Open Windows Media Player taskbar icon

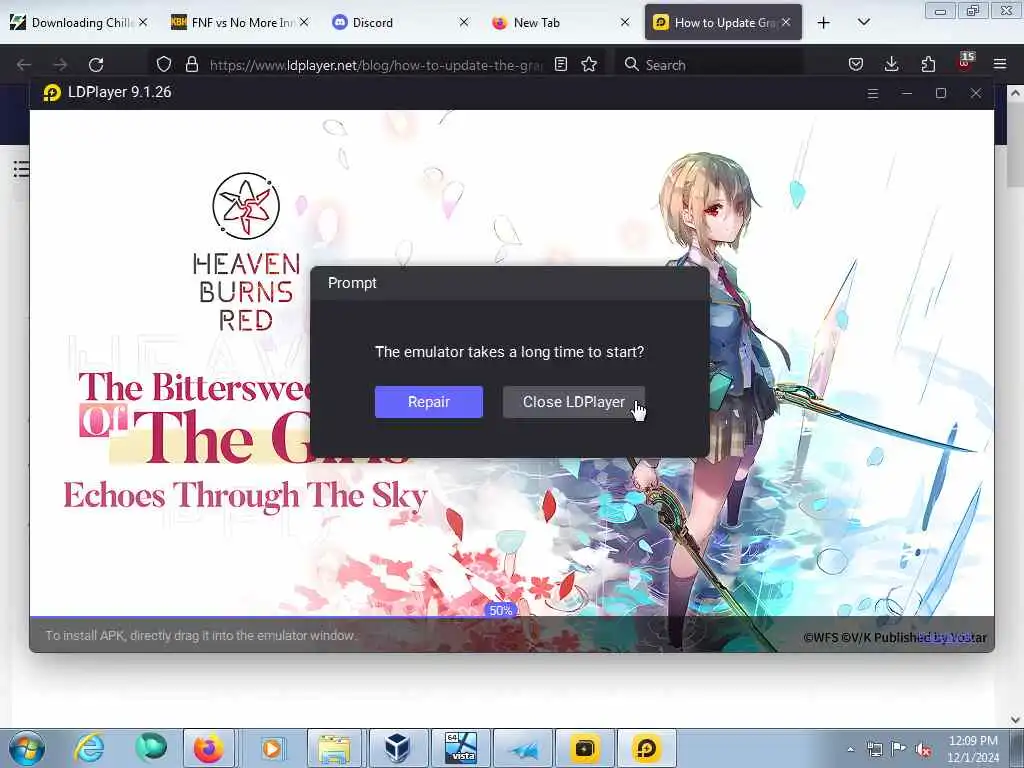click(x=272, y=748)
